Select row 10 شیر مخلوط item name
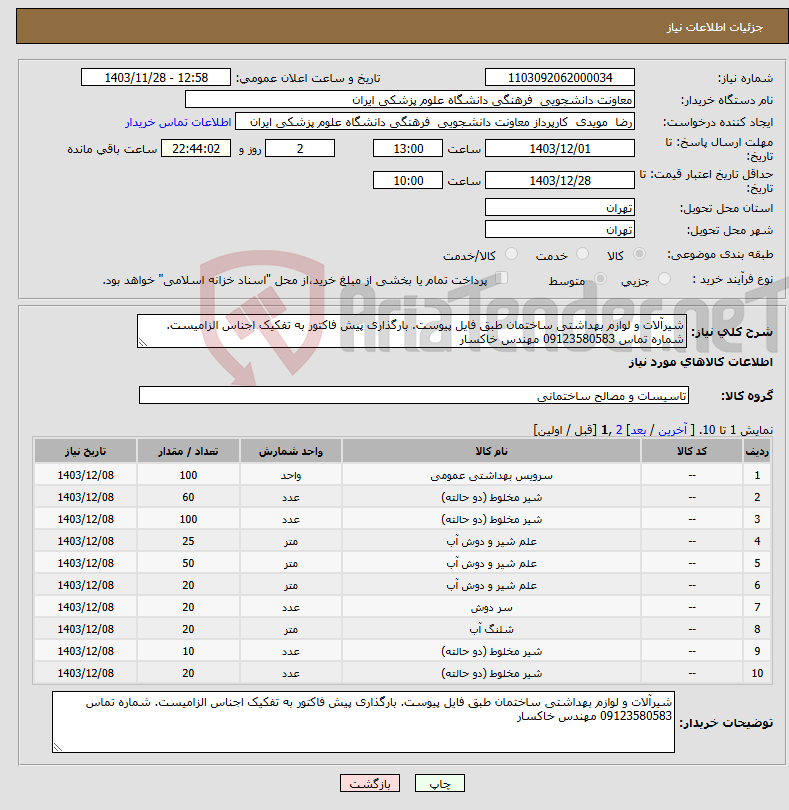The image size is (789, 810). pyautogui.click(x=491, y=673)
